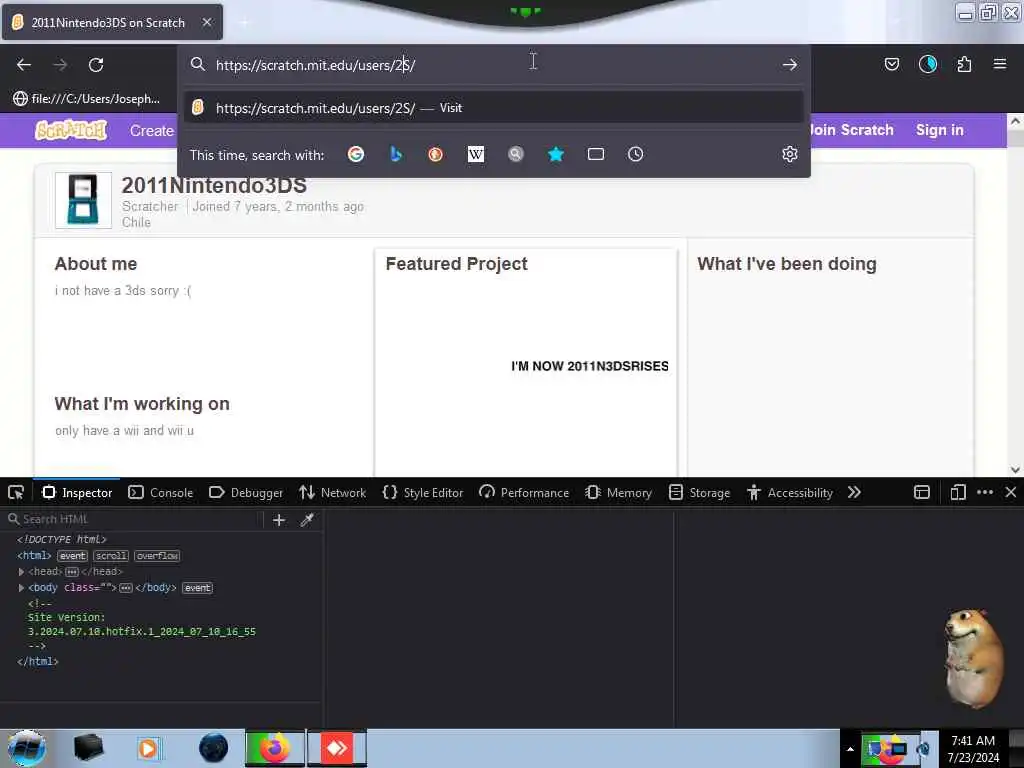Click Join Scratch link
Screen dimensions: 1024x768
(x=850, y=130)
